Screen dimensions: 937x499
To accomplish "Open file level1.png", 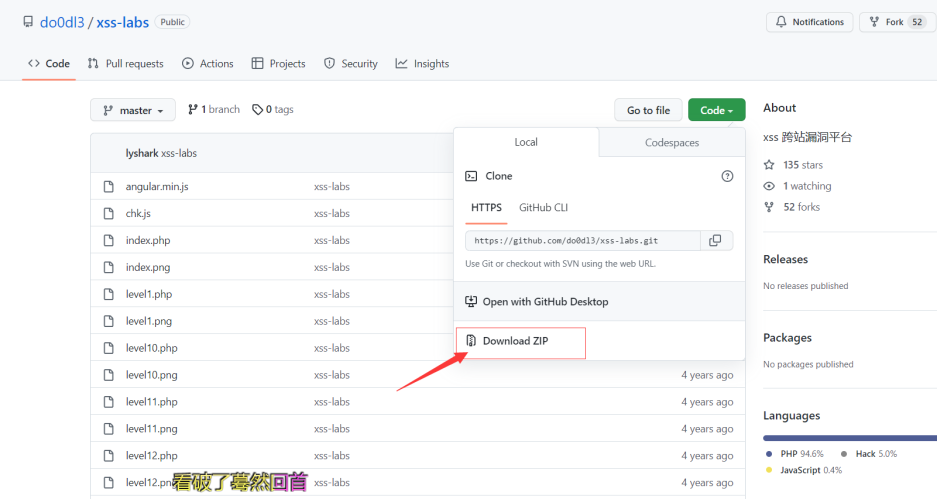I will point(149,321).
